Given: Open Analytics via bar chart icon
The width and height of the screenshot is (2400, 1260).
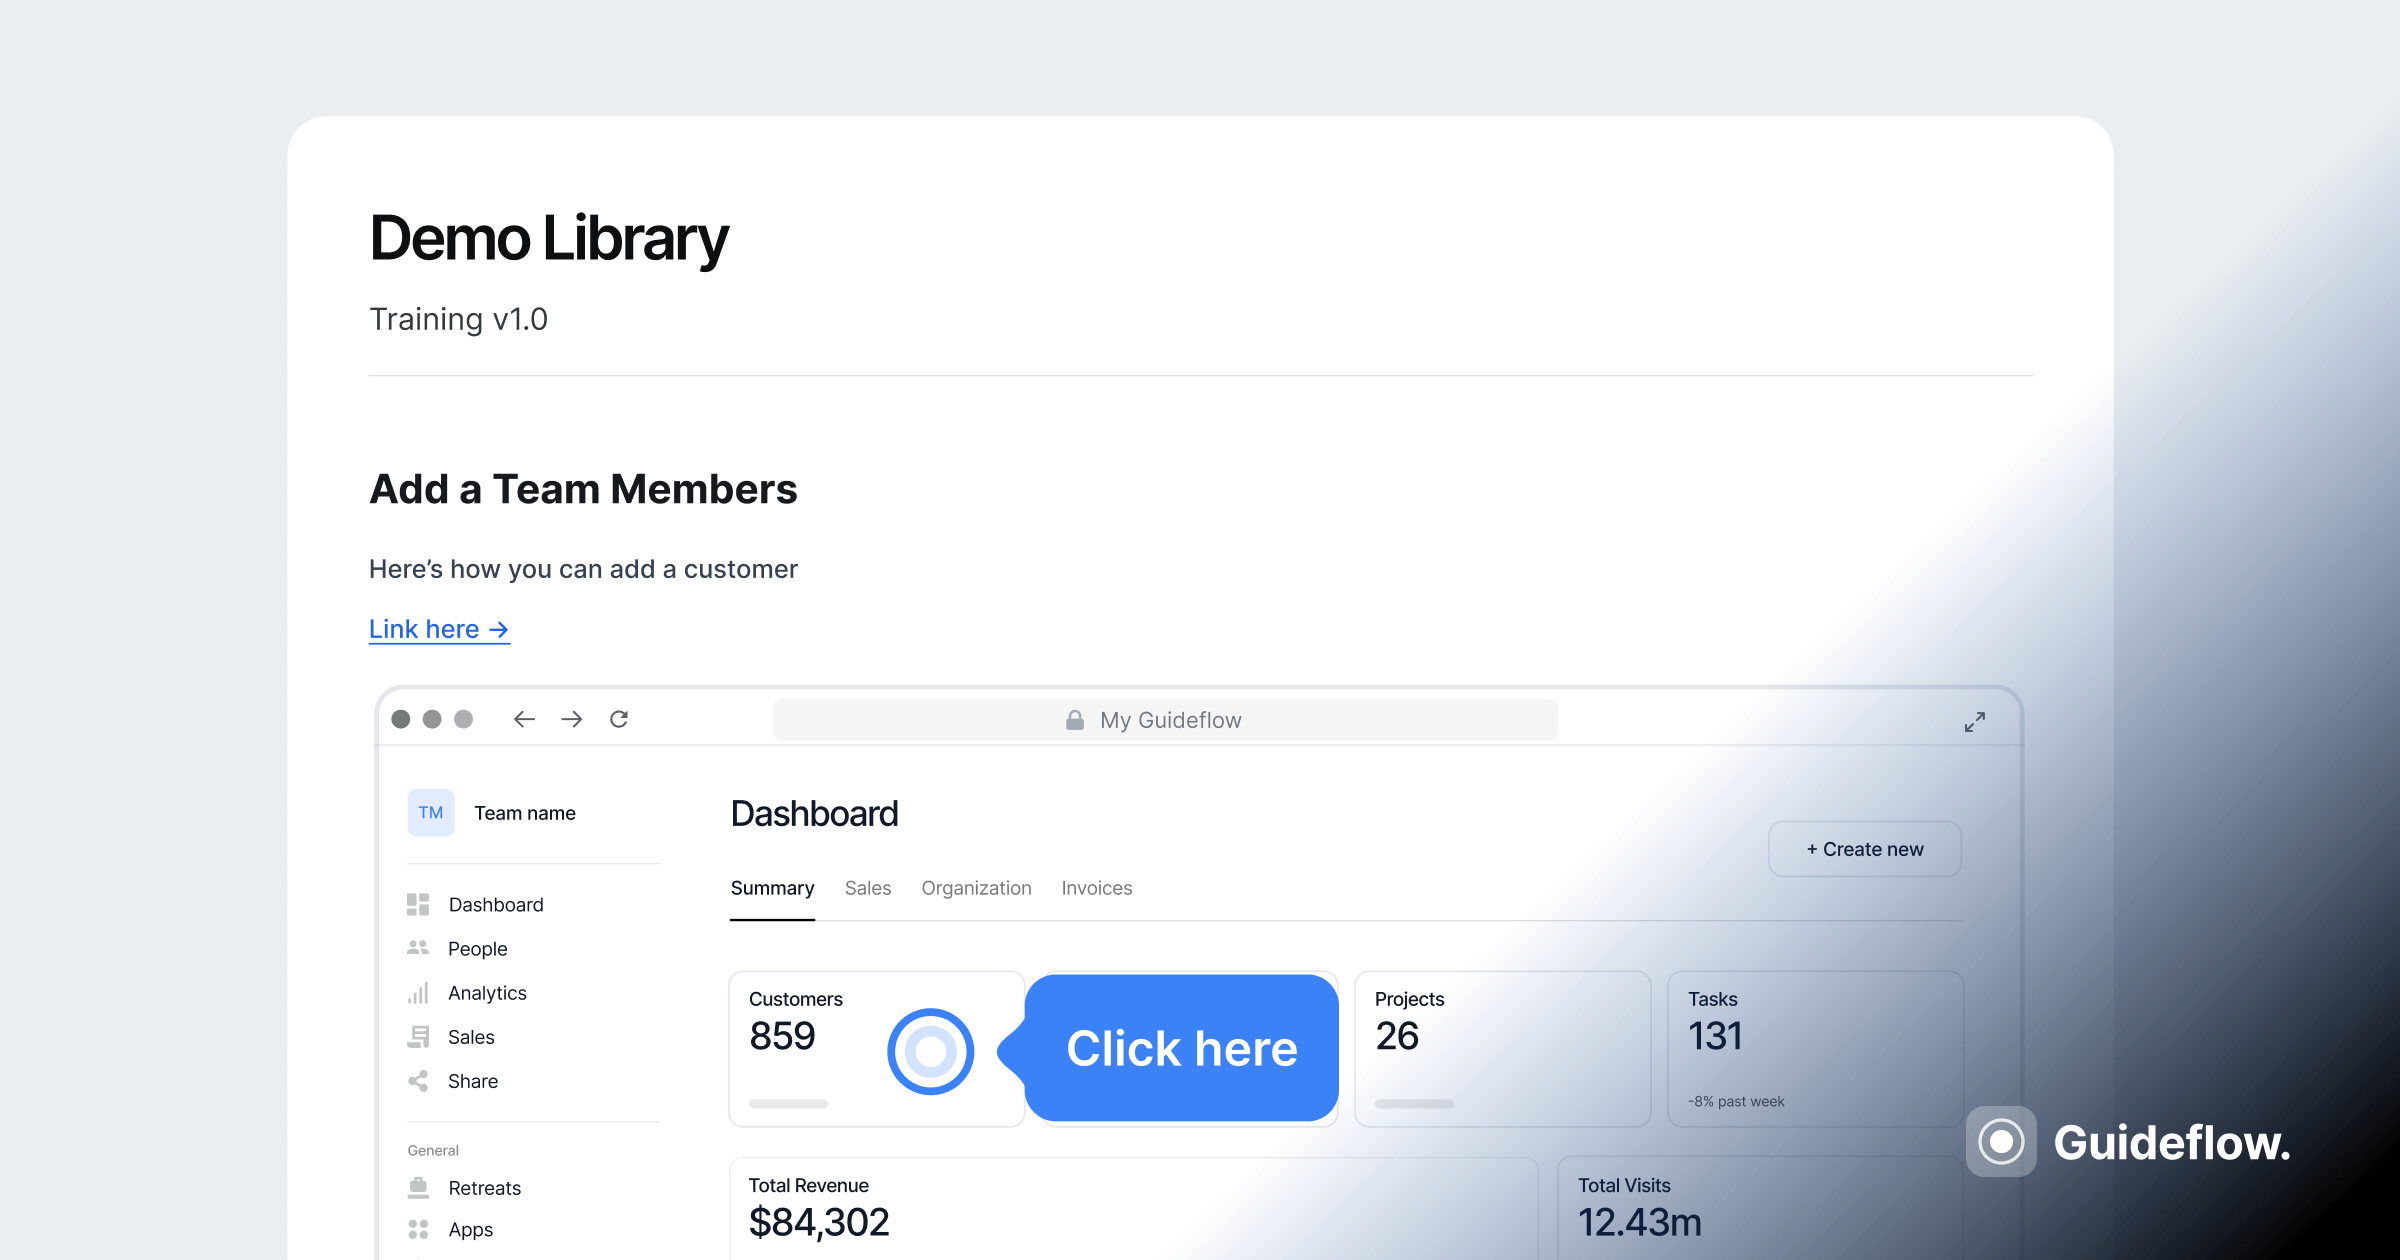Looking at the screenshot, I should [418, 992].
